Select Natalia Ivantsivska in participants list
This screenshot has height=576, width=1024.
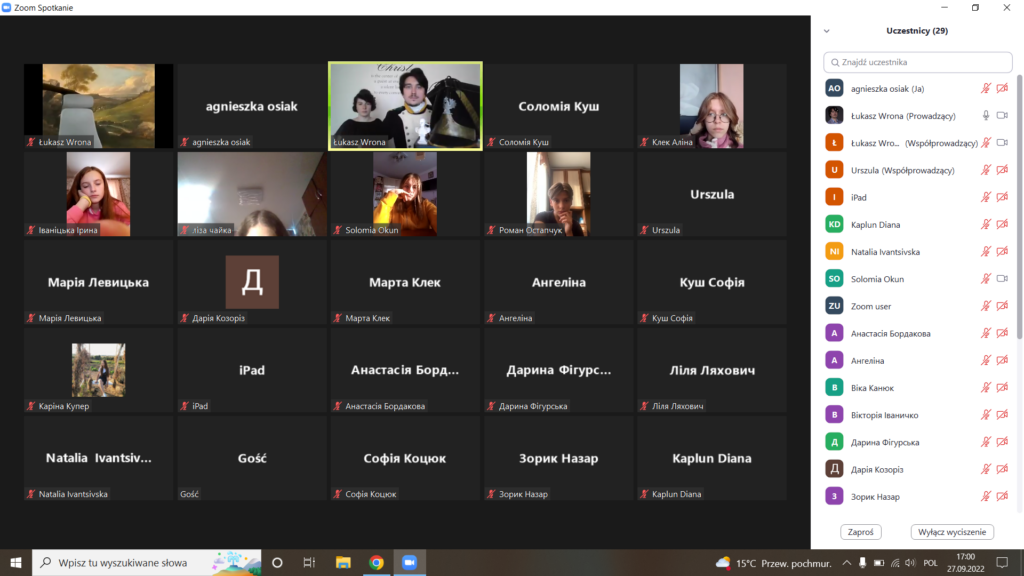885,252
